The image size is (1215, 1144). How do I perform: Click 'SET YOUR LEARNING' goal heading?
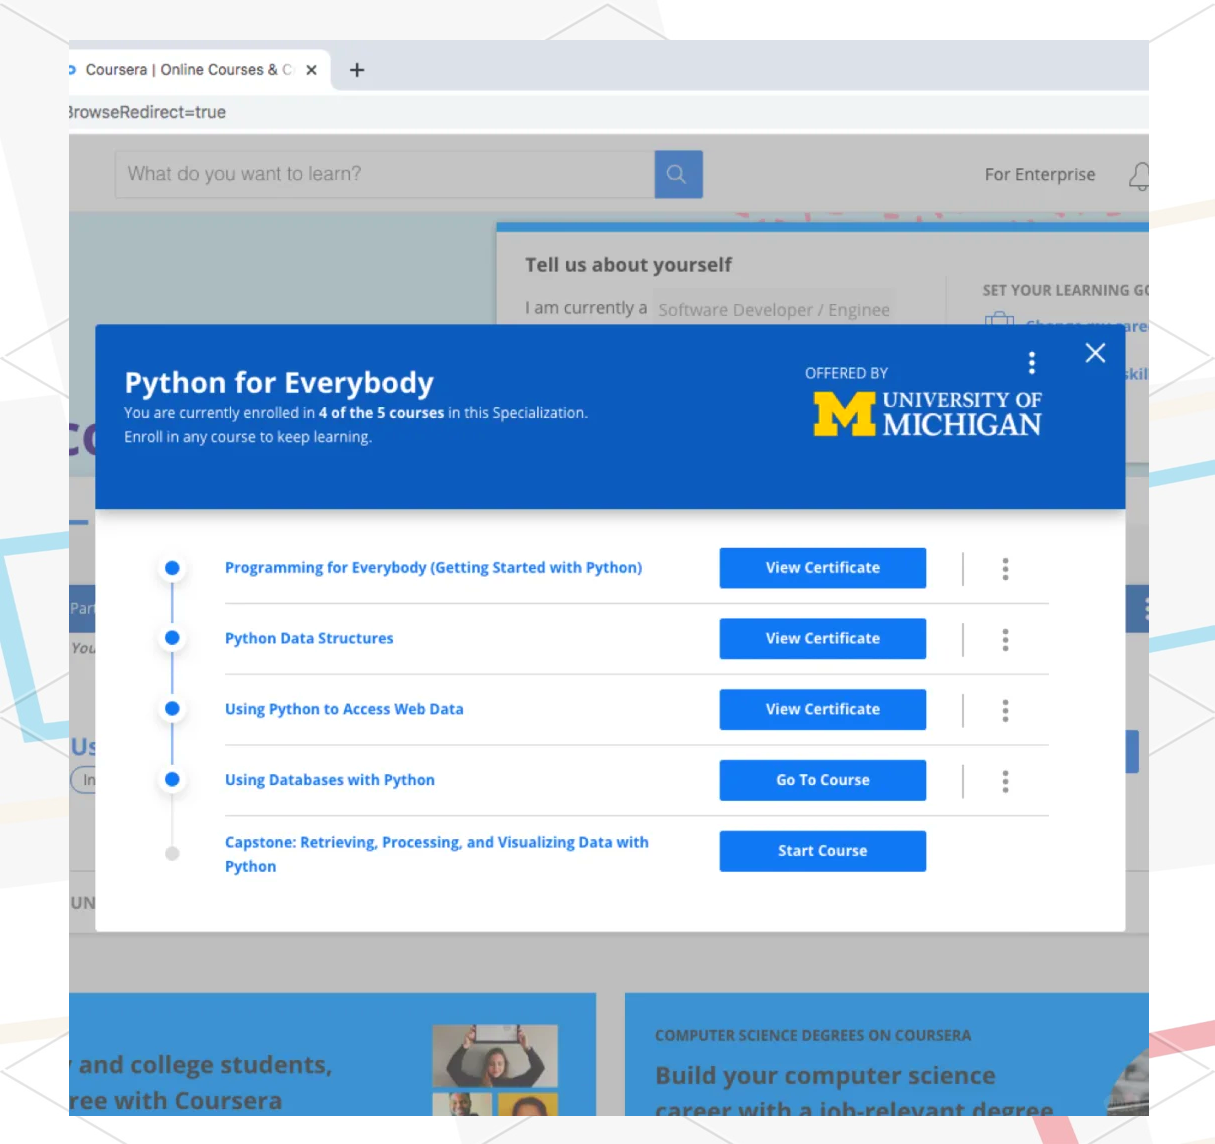[1065, 290]
